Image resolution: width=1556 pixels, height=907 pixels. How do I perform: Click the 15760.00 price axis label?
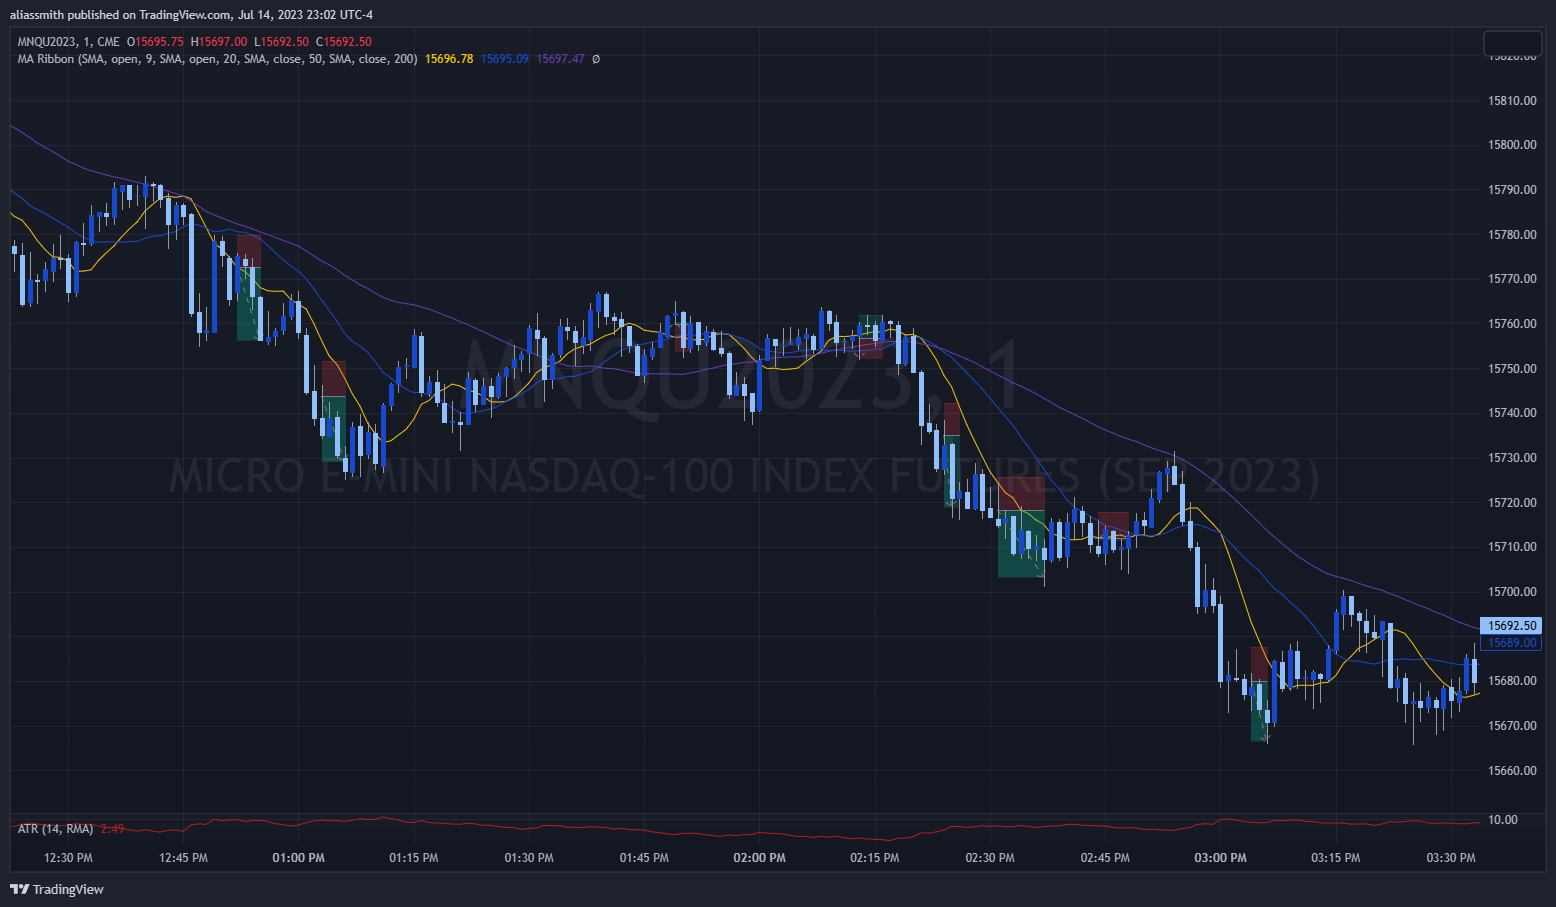point(1512,324)
